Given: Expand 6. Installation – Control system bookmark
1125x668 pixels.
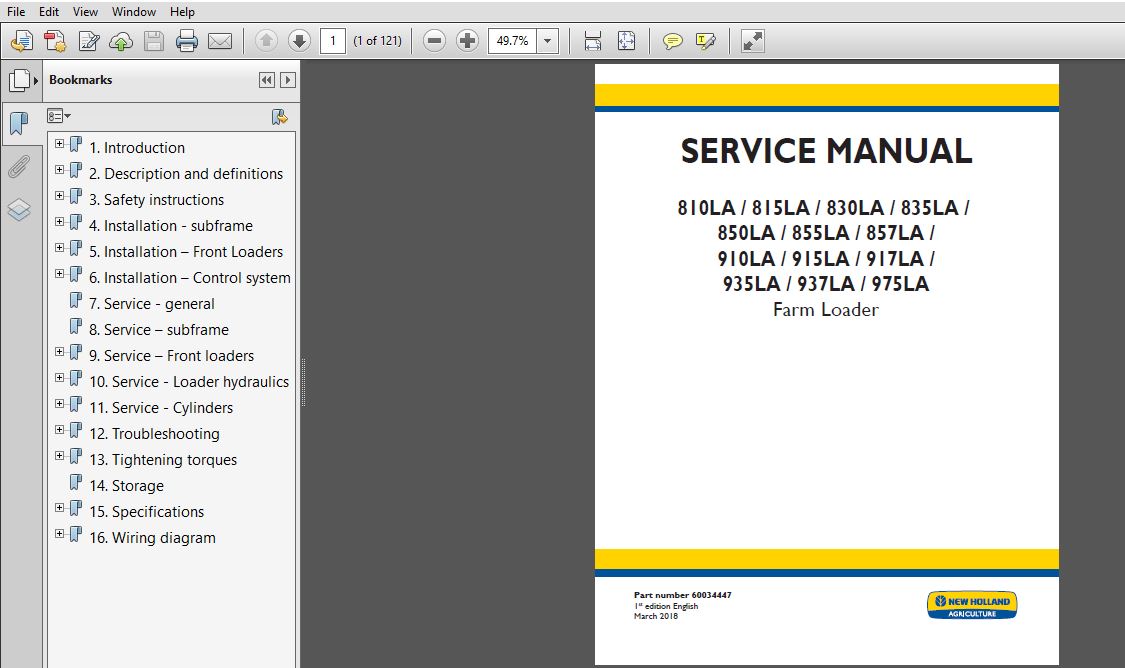Looking at the screenshot, I should (x=60, y=273).
